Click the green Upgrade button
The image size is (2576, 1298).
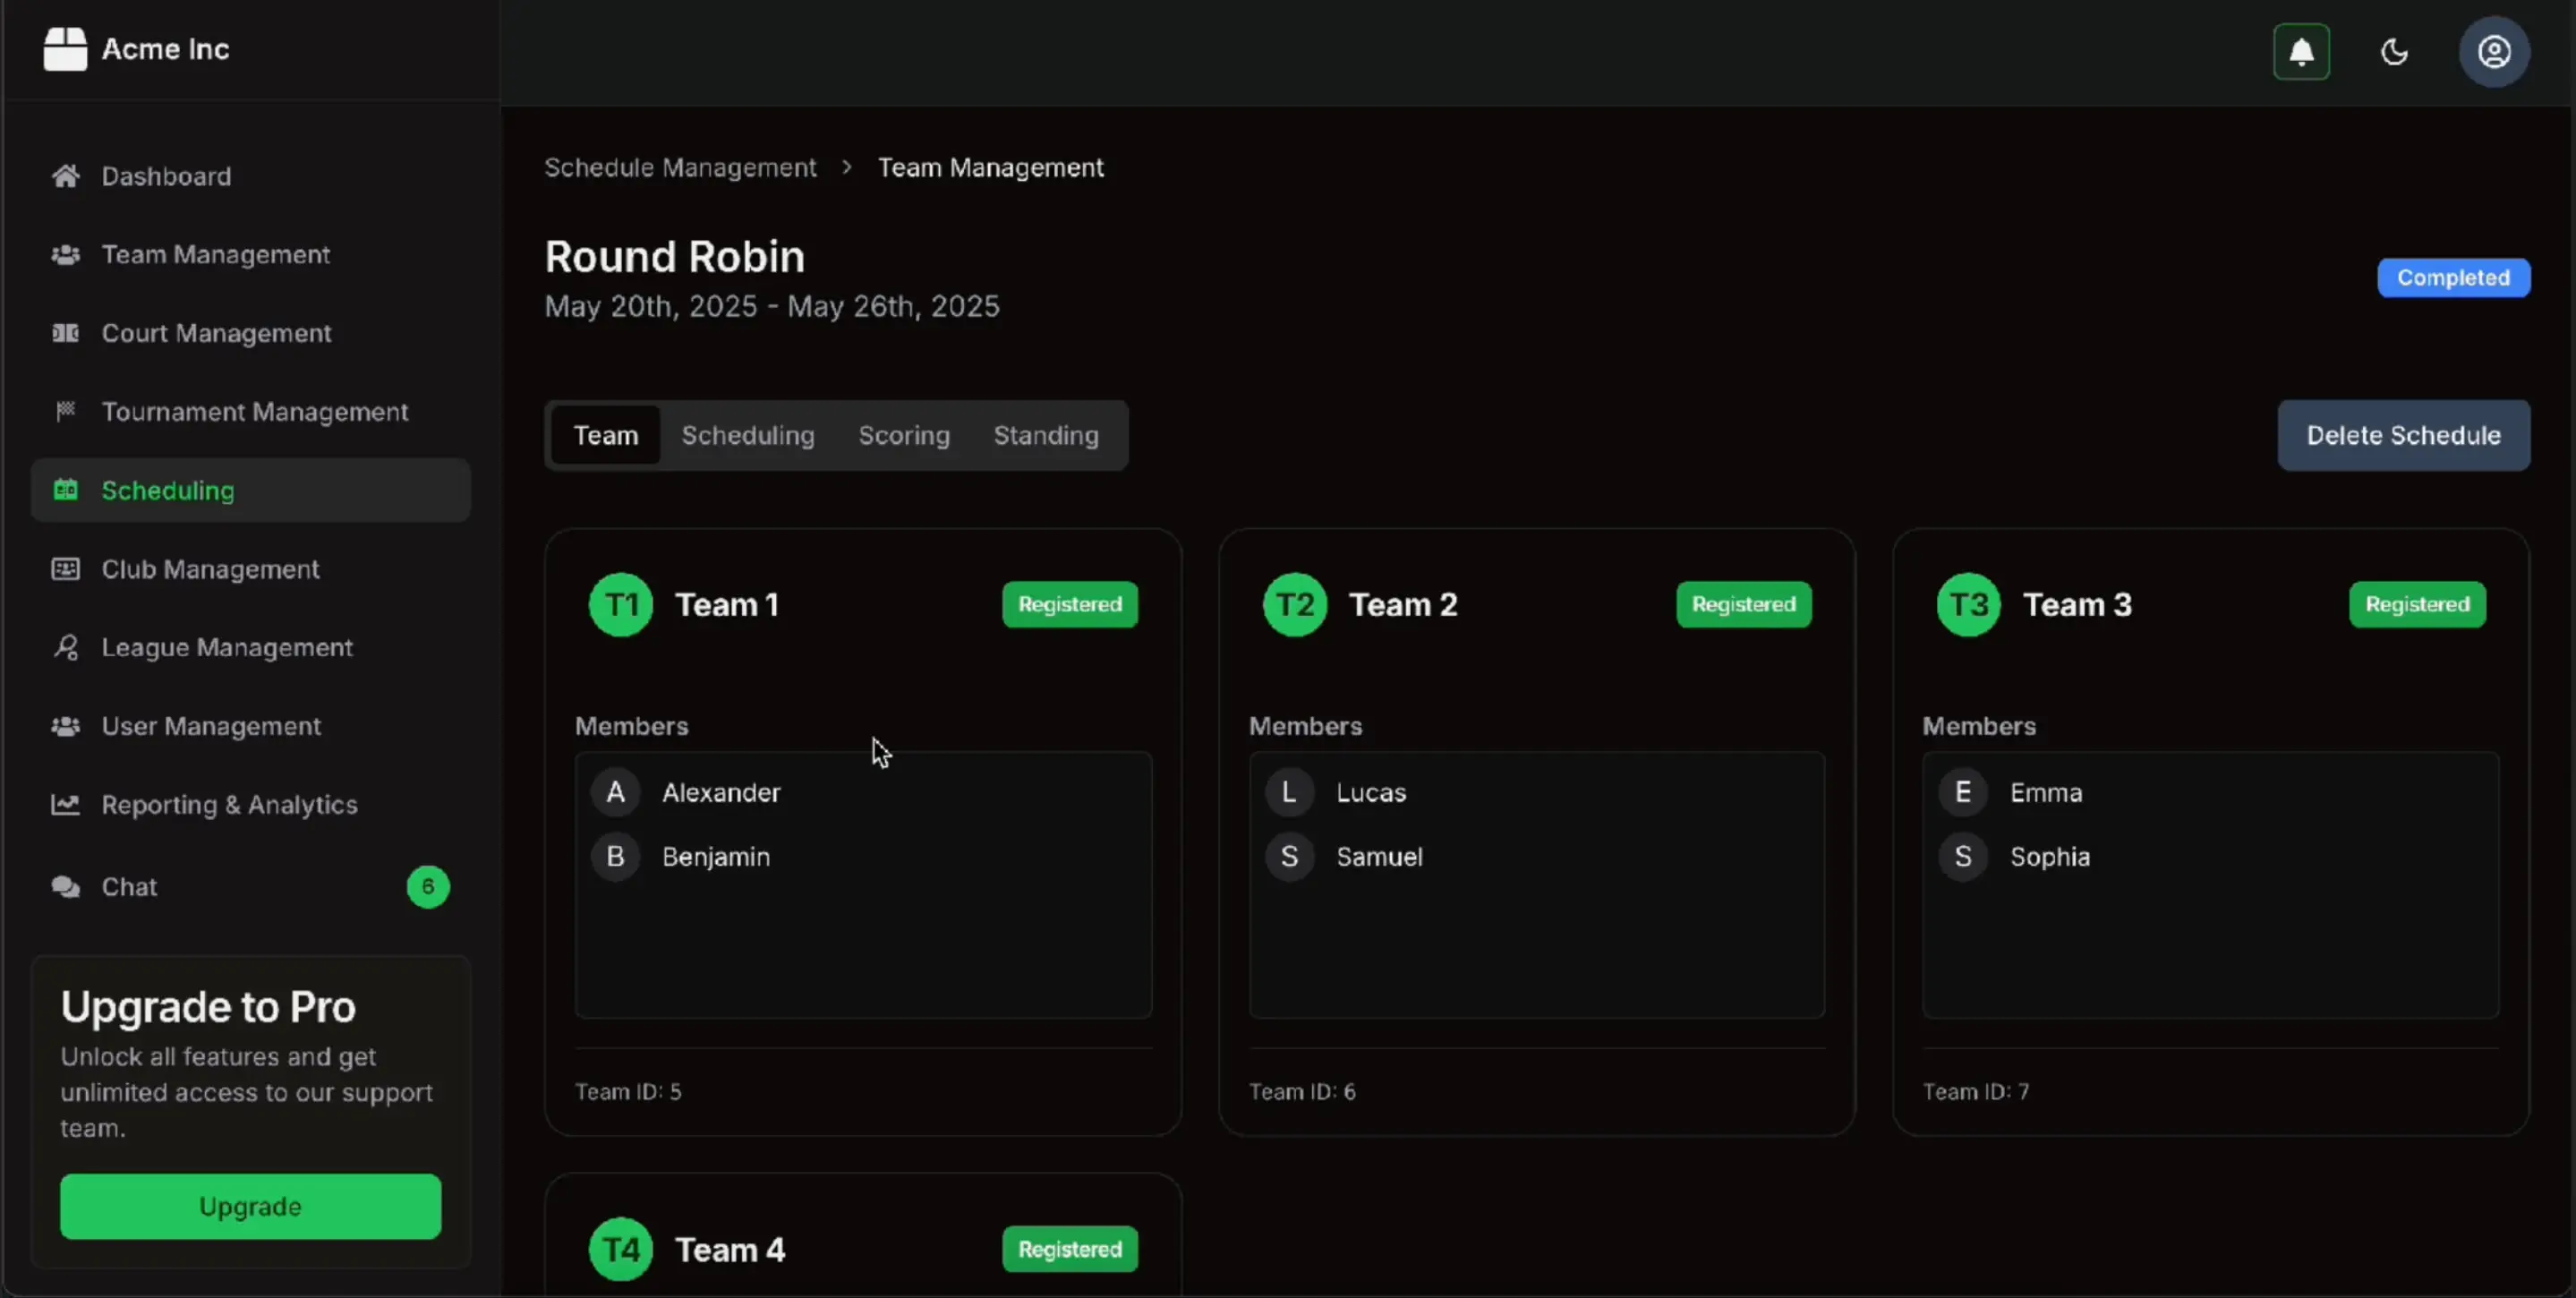250,1206
